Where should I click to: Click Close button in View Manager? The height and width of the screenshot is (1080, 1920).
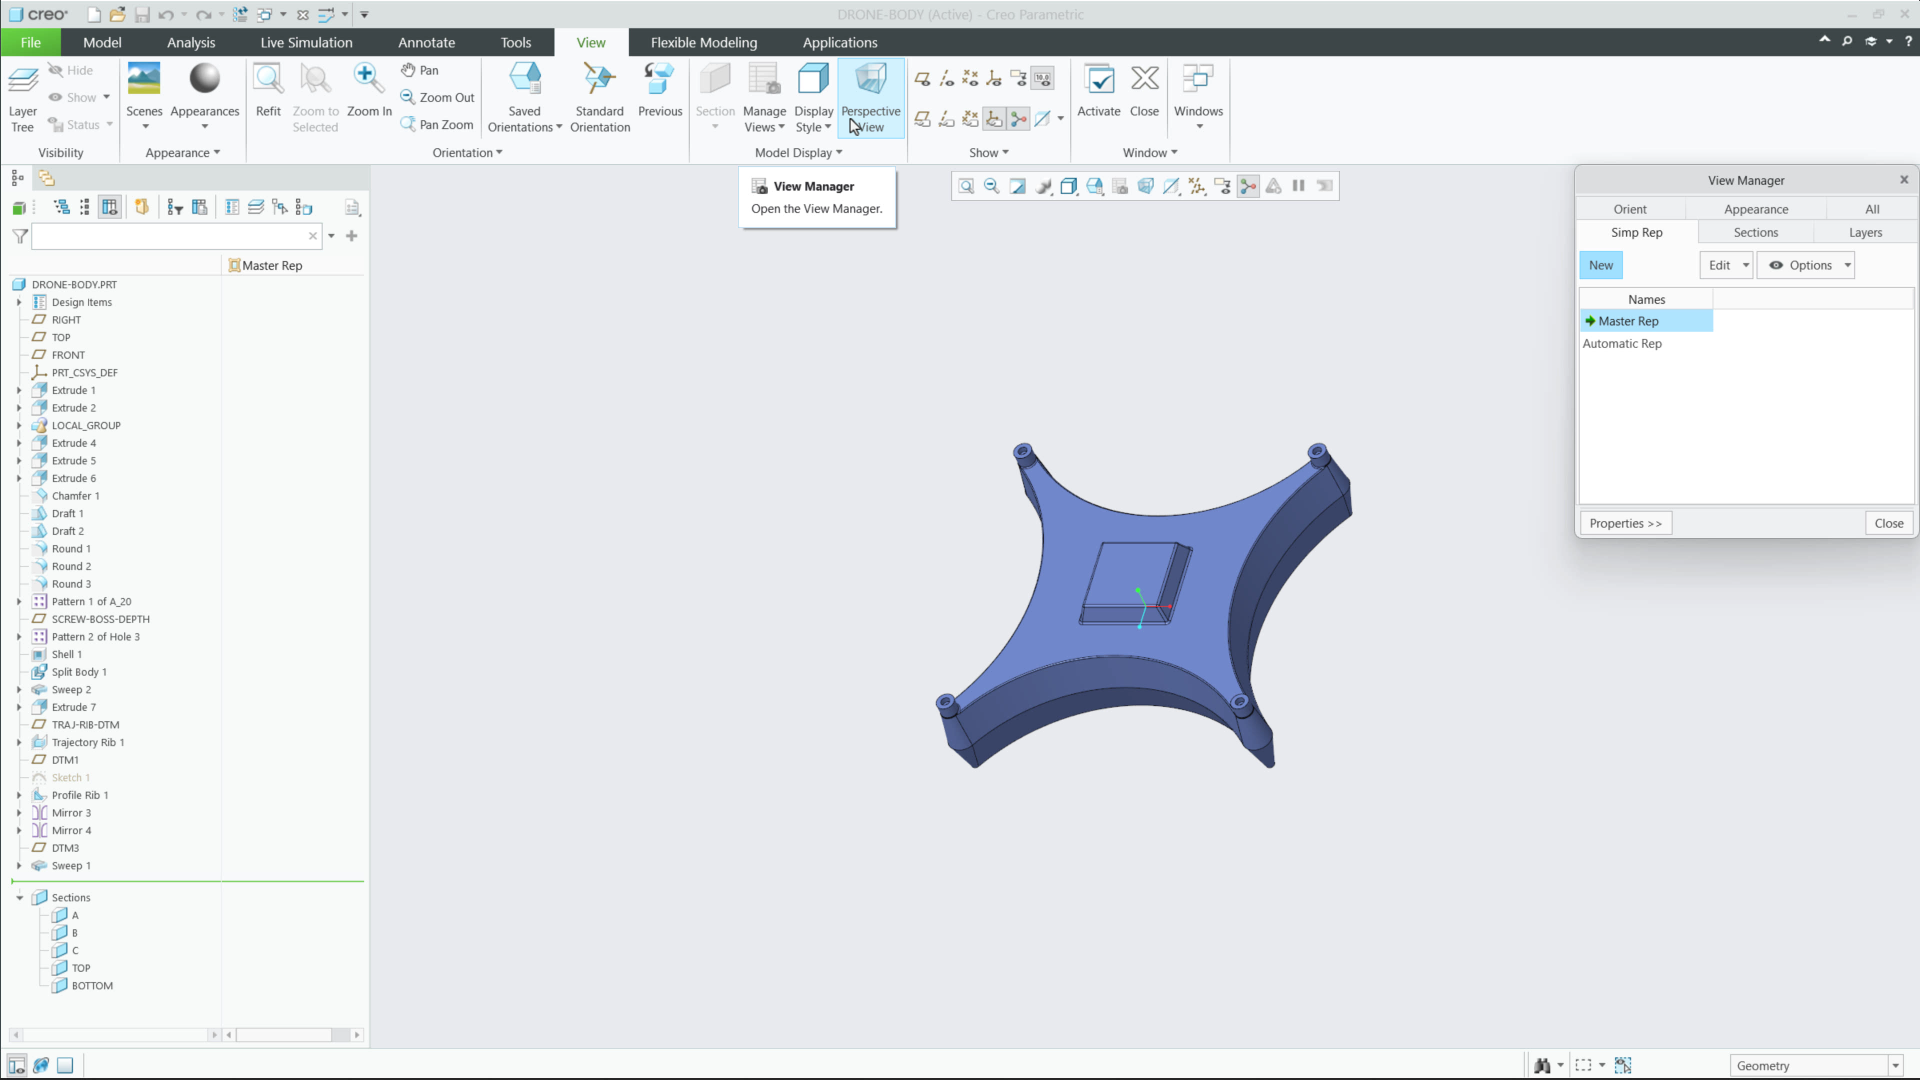1889,523
